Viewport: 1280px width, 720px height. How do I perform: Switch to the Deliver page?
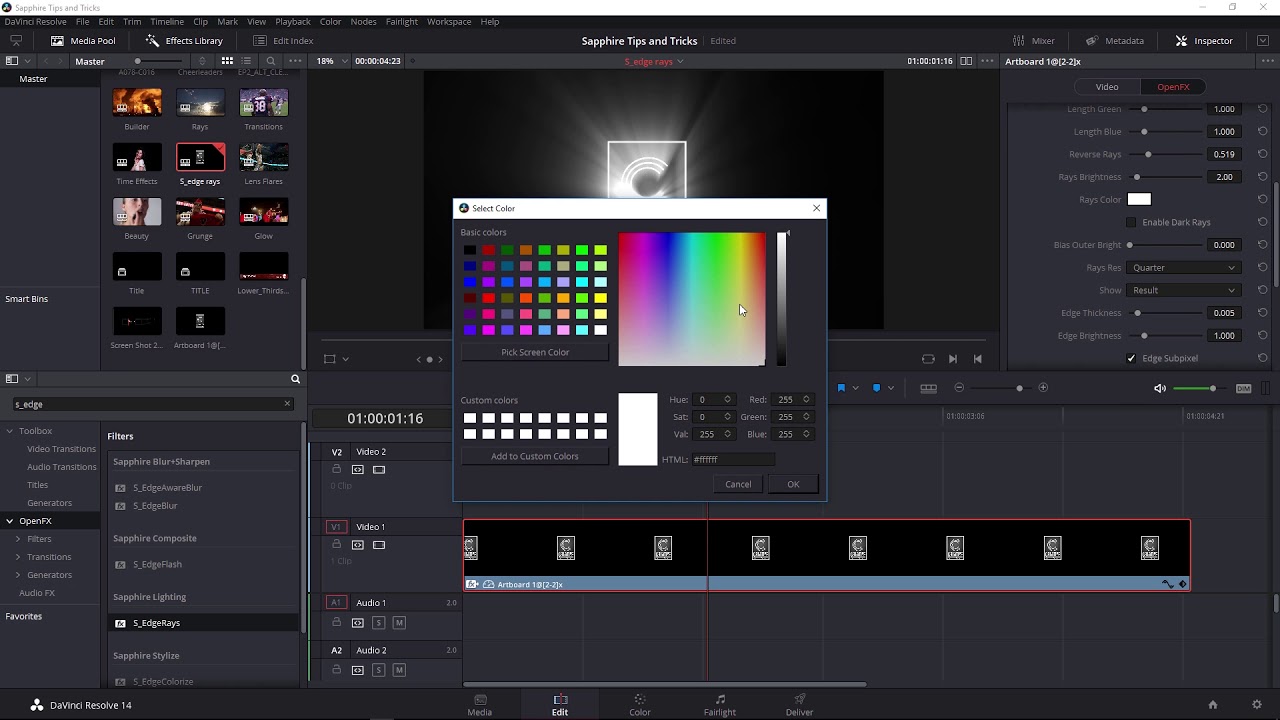tap(799, 705)
